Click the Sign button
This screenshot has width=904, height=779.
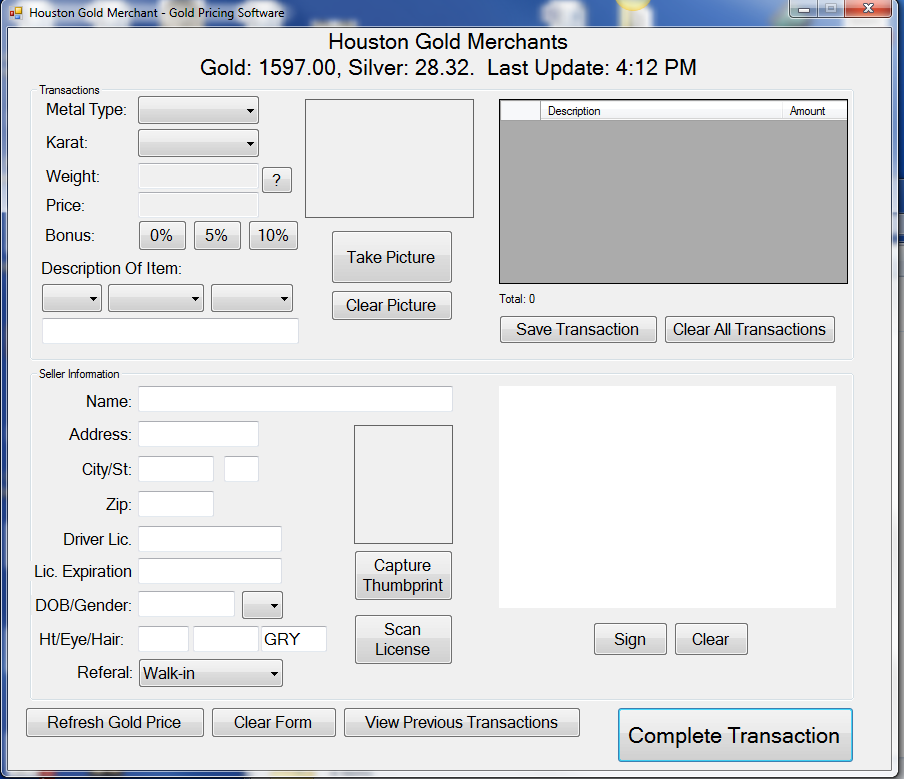(x=630, y=639)
